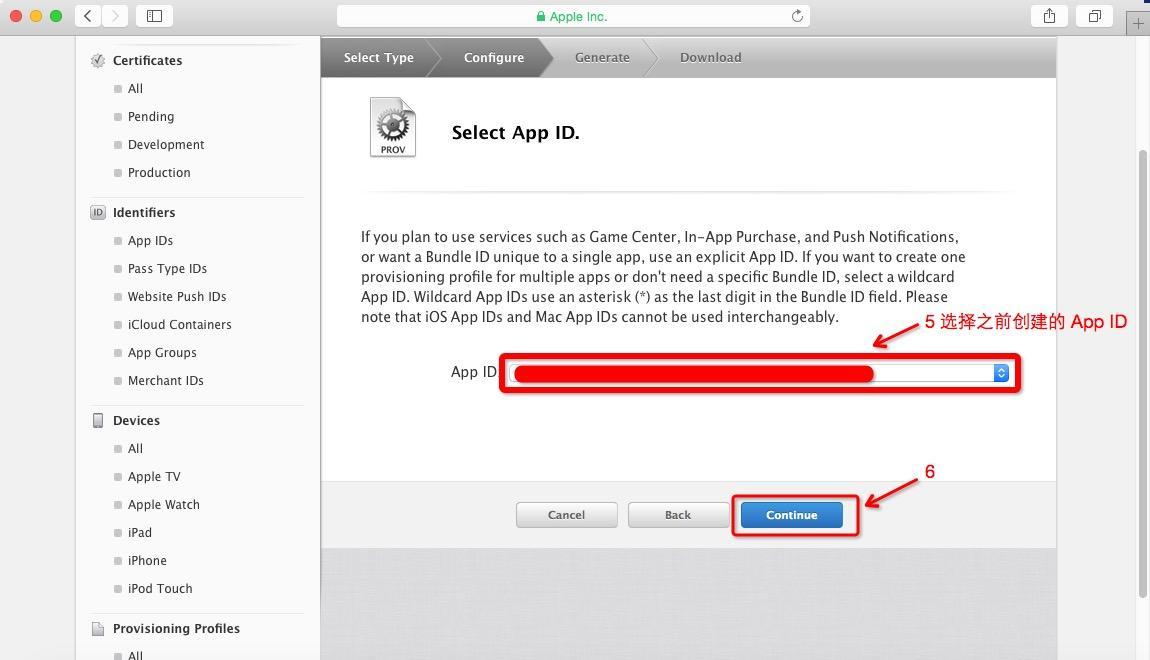
Task: Go to the Generate step
Action: (602, 57)
